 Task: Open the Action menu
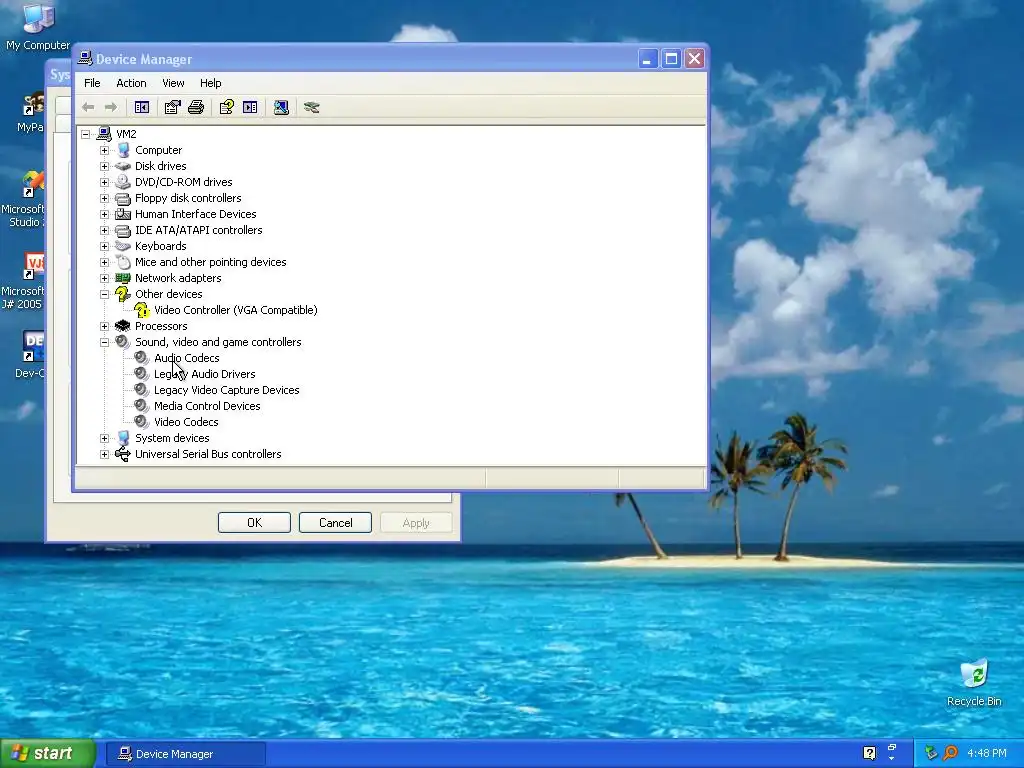pyautogui.click(x=131, y=83)
